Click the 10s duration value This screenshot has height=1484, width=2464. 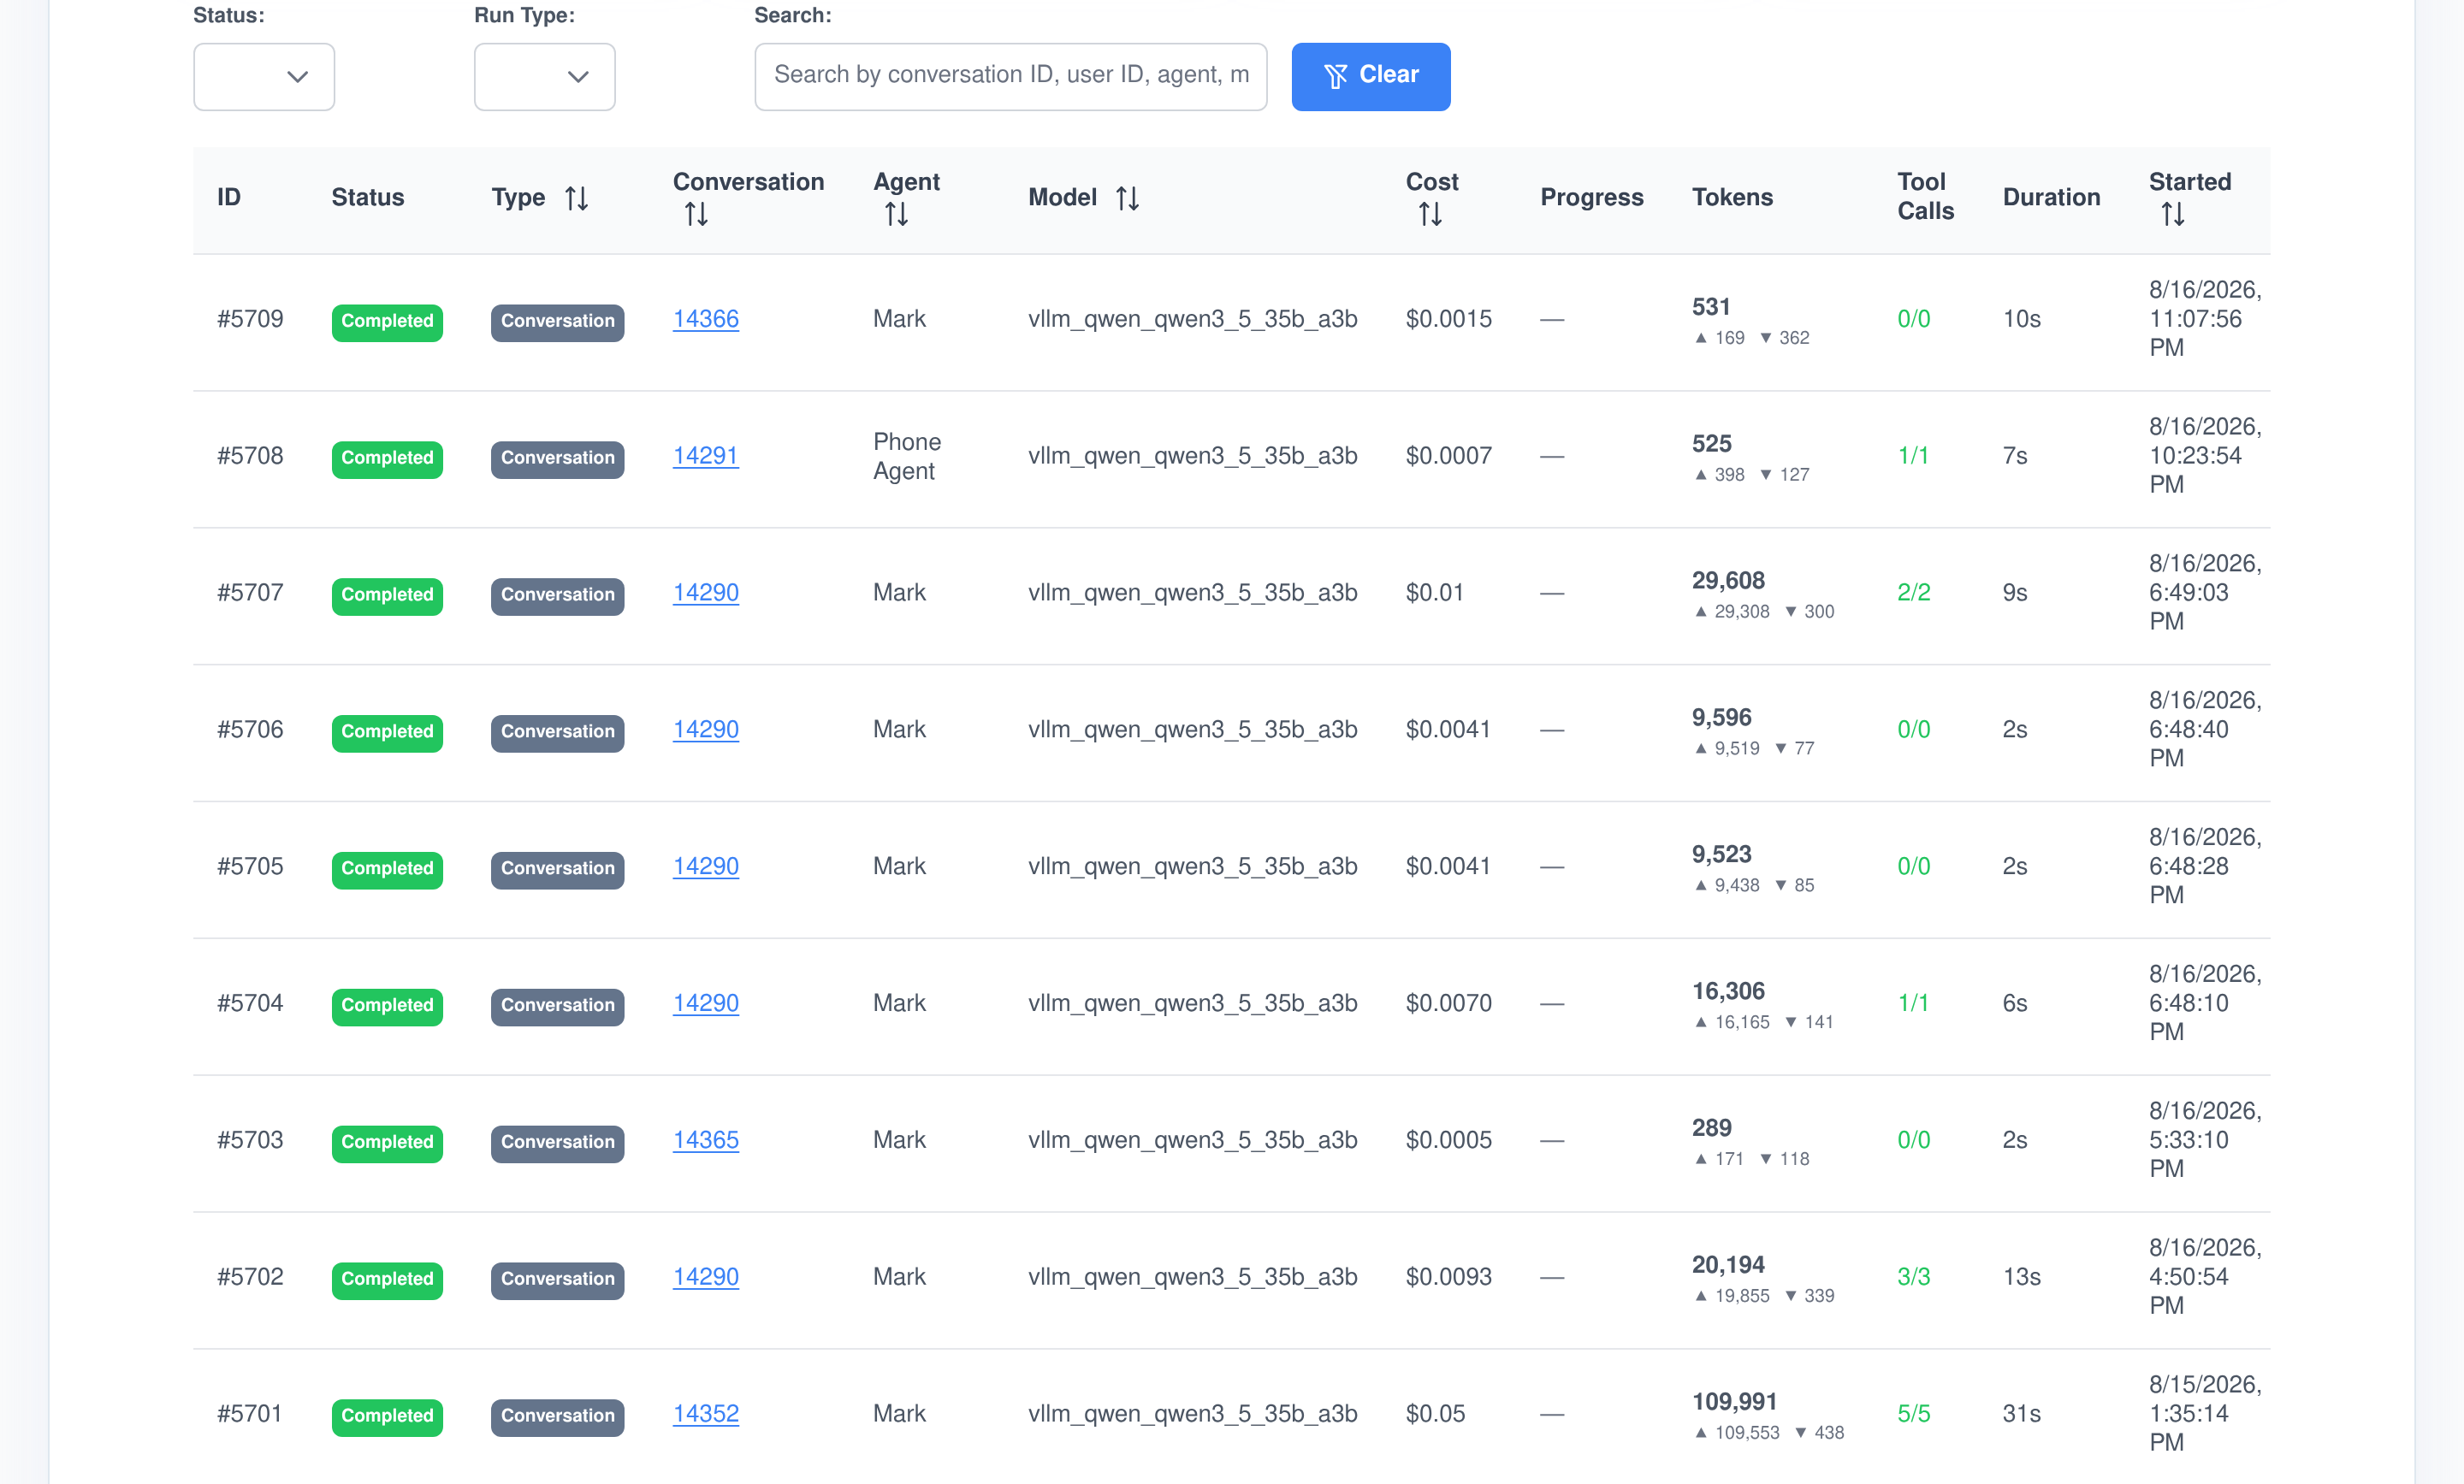point(2021,319)
